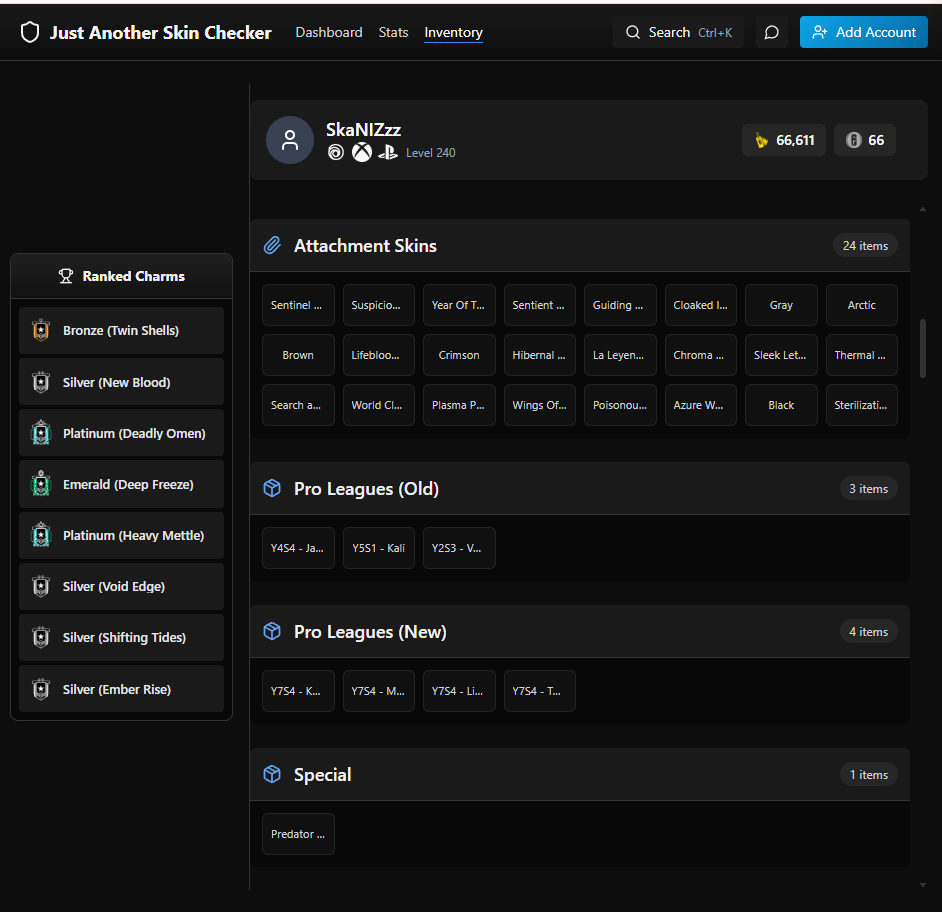The width and height of the screenshot is (942, 912).
Task: Click the Add Account button
Action: [x=863, y=32]
